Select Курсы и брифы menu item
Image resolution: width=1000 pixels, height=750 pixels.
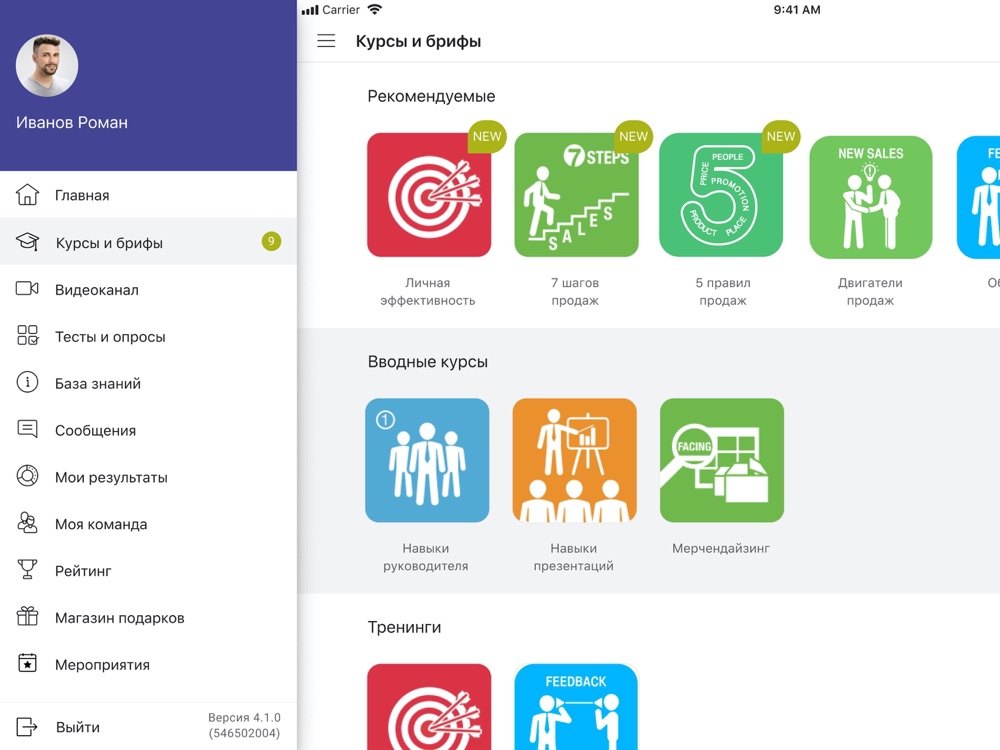coord(148,242)
